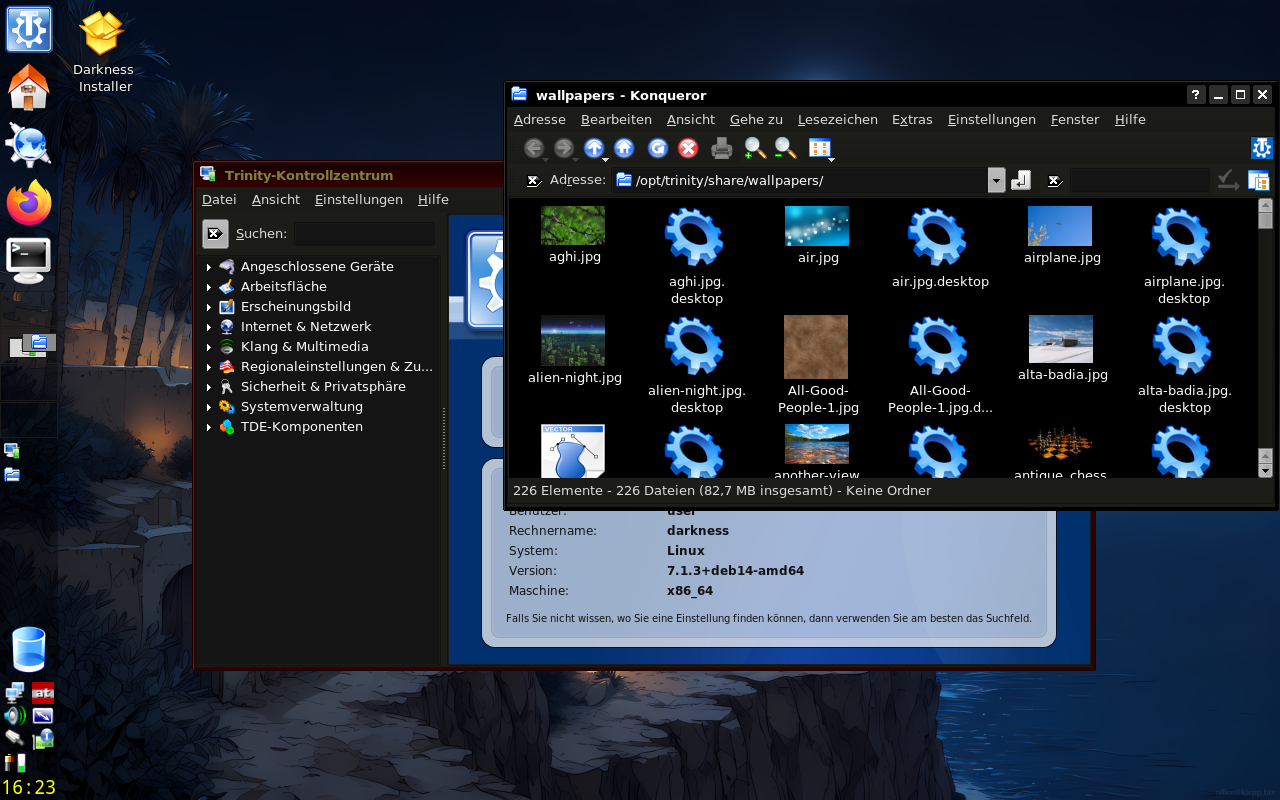1280x800 pixels.
Task: Launch Firefox from the desktop panel
Action: point(28,203)
